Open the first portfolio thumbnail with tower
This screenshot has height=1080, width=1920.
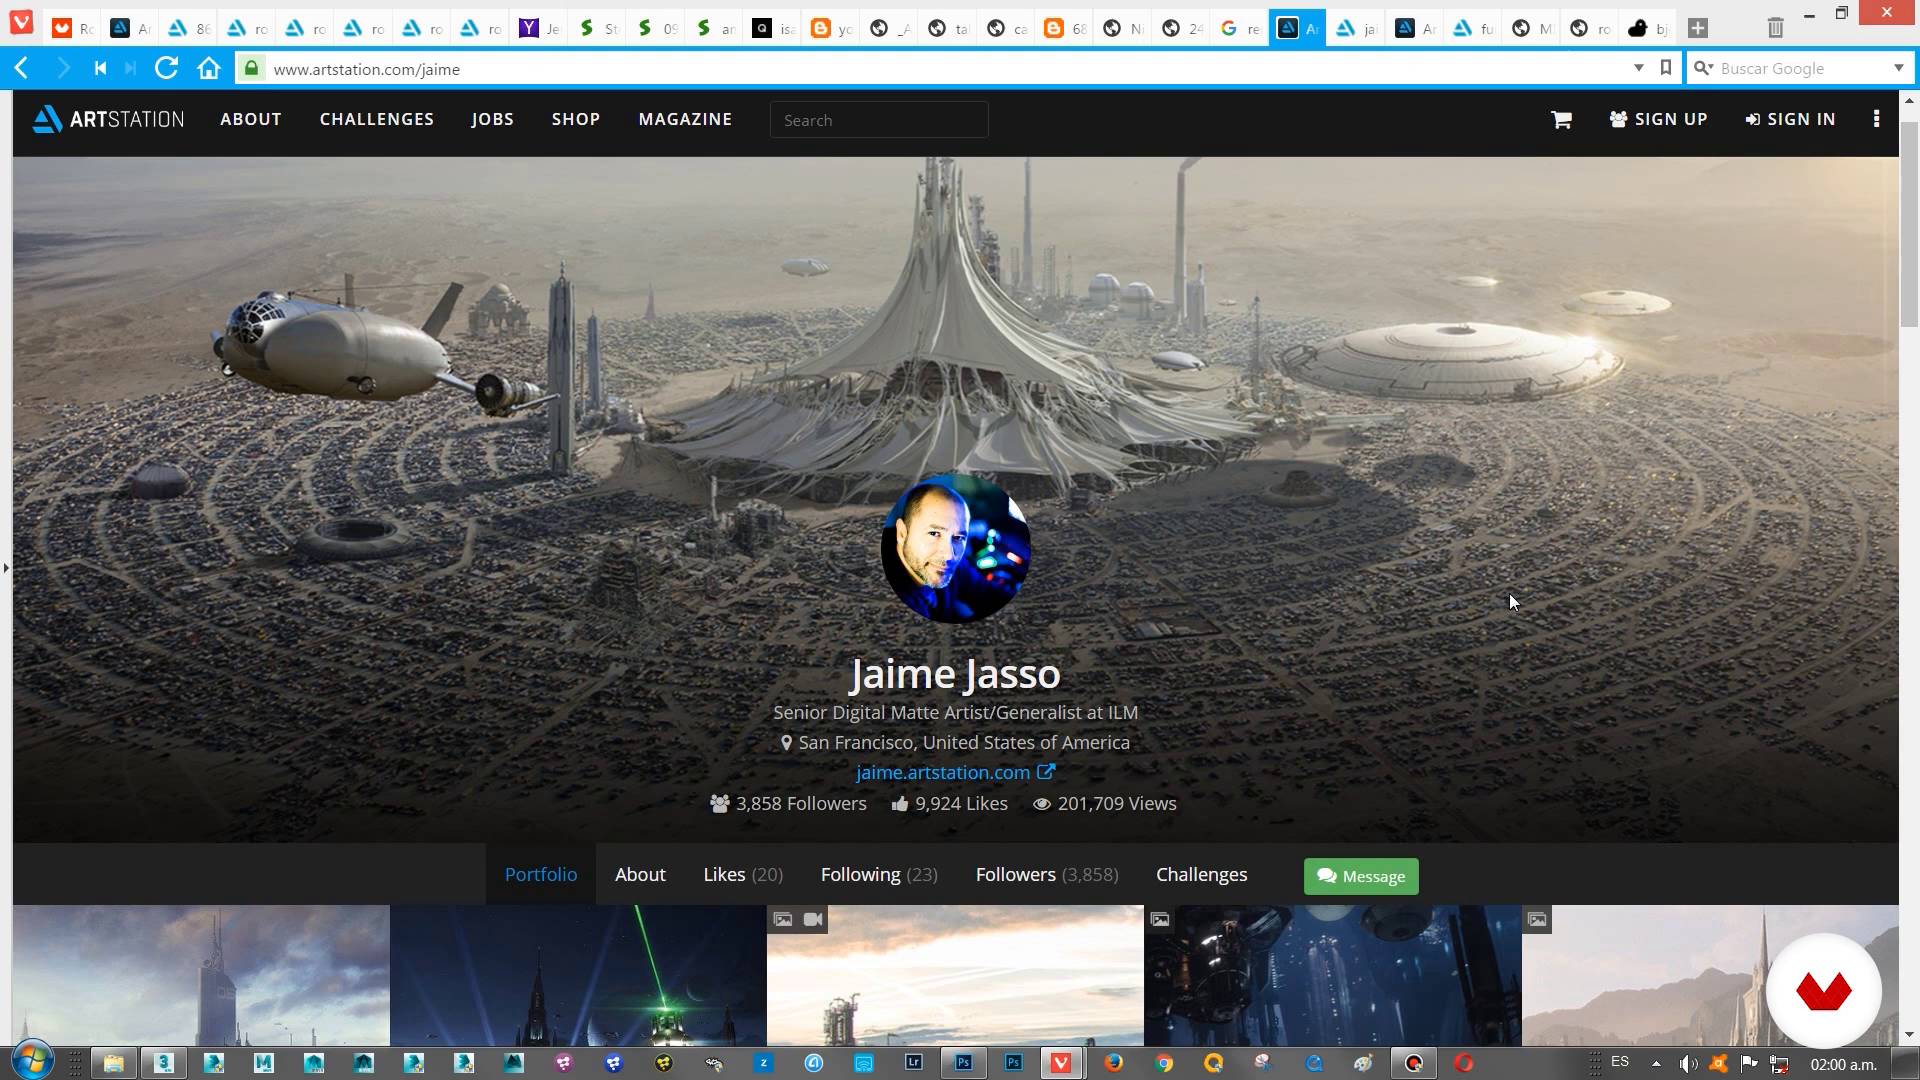click(x=201, y=975)
